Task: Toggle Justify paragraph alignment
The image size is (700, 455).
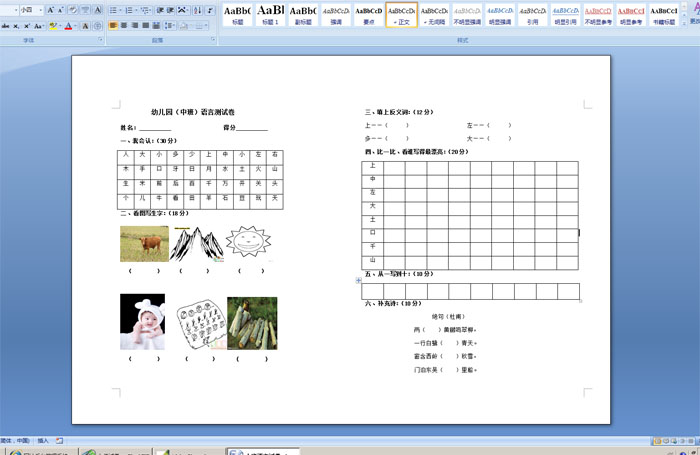Action: [146, 26]
